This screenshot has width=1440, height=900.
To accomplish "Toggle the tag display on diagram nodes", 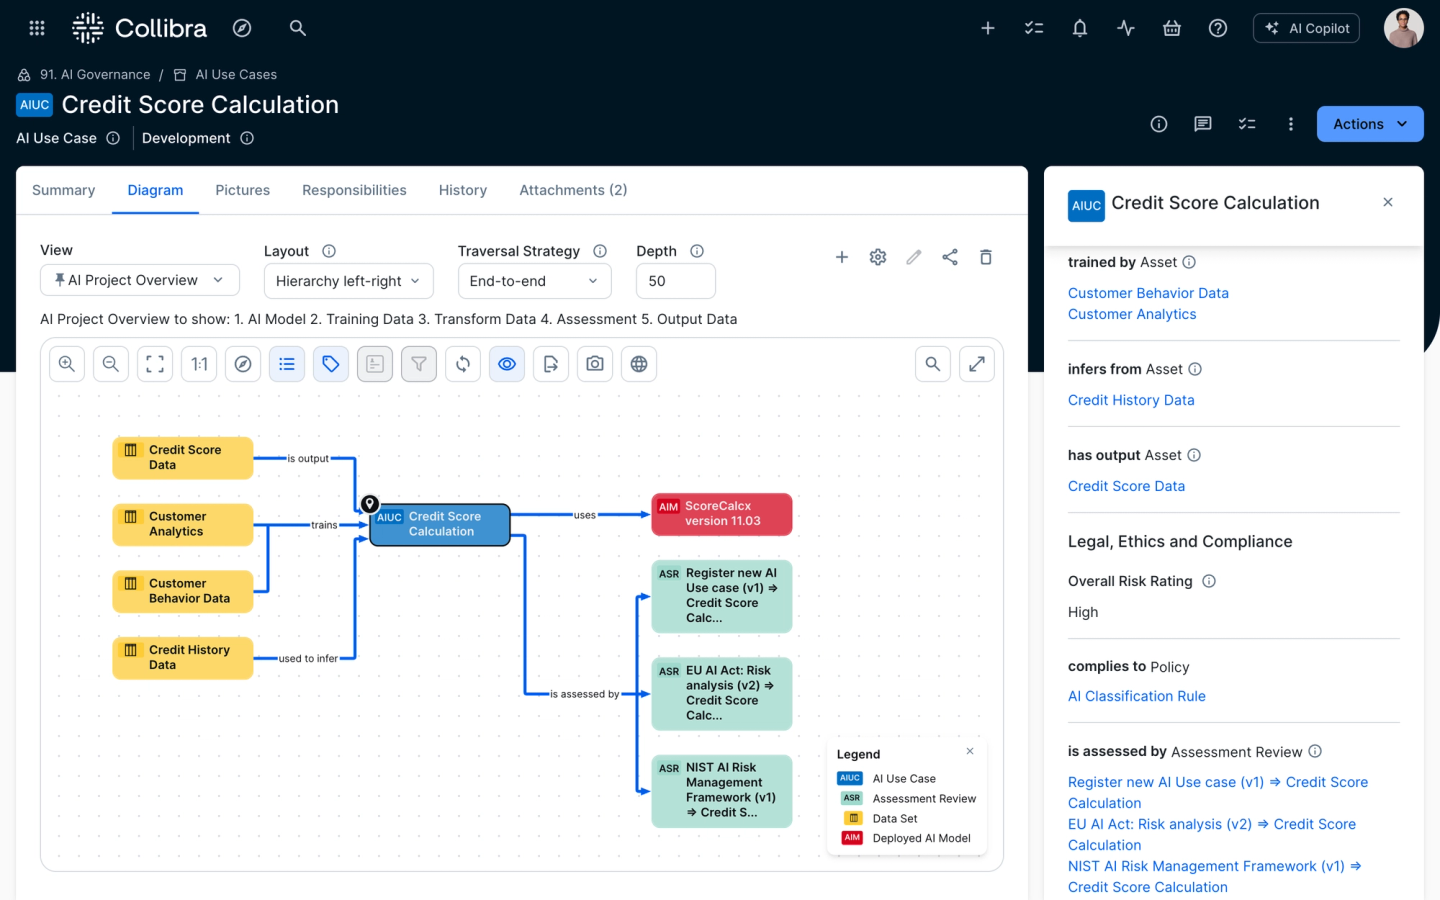I will (331, 363).
